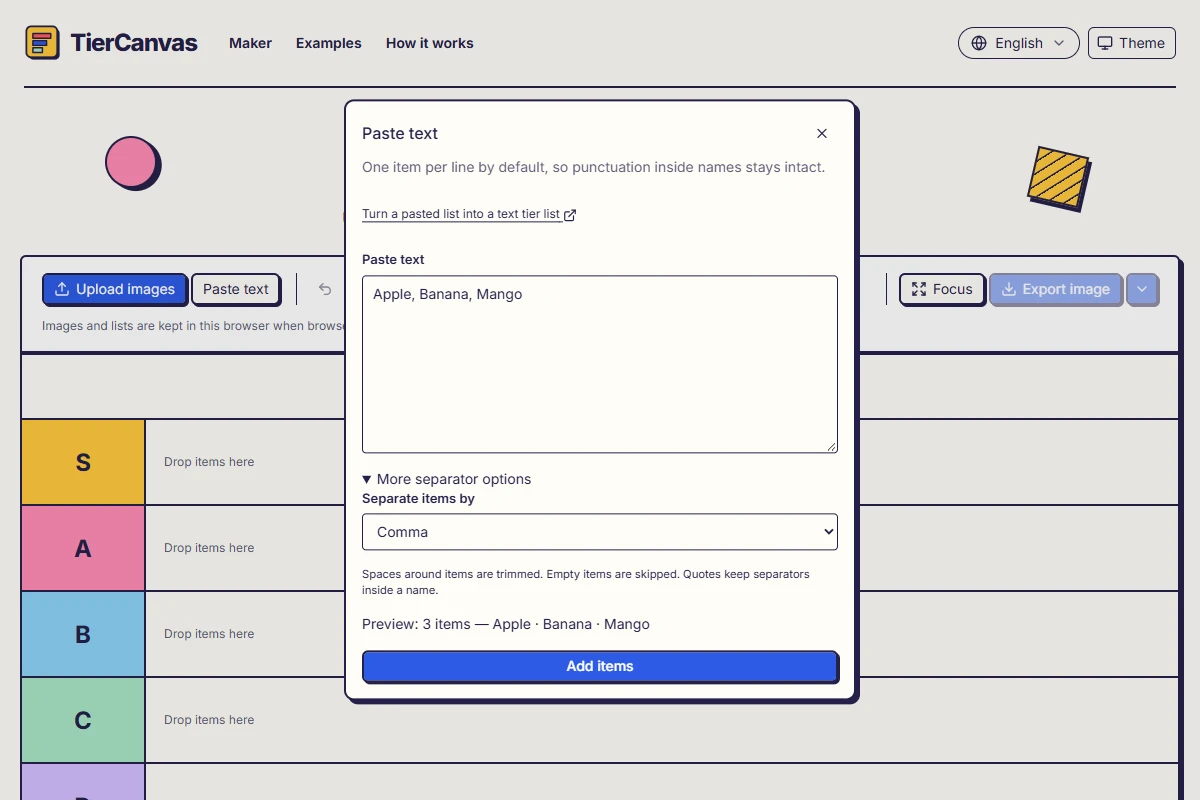Open the export options chevron dropdown
The image size is (1200, 800).
[1142, 289]
